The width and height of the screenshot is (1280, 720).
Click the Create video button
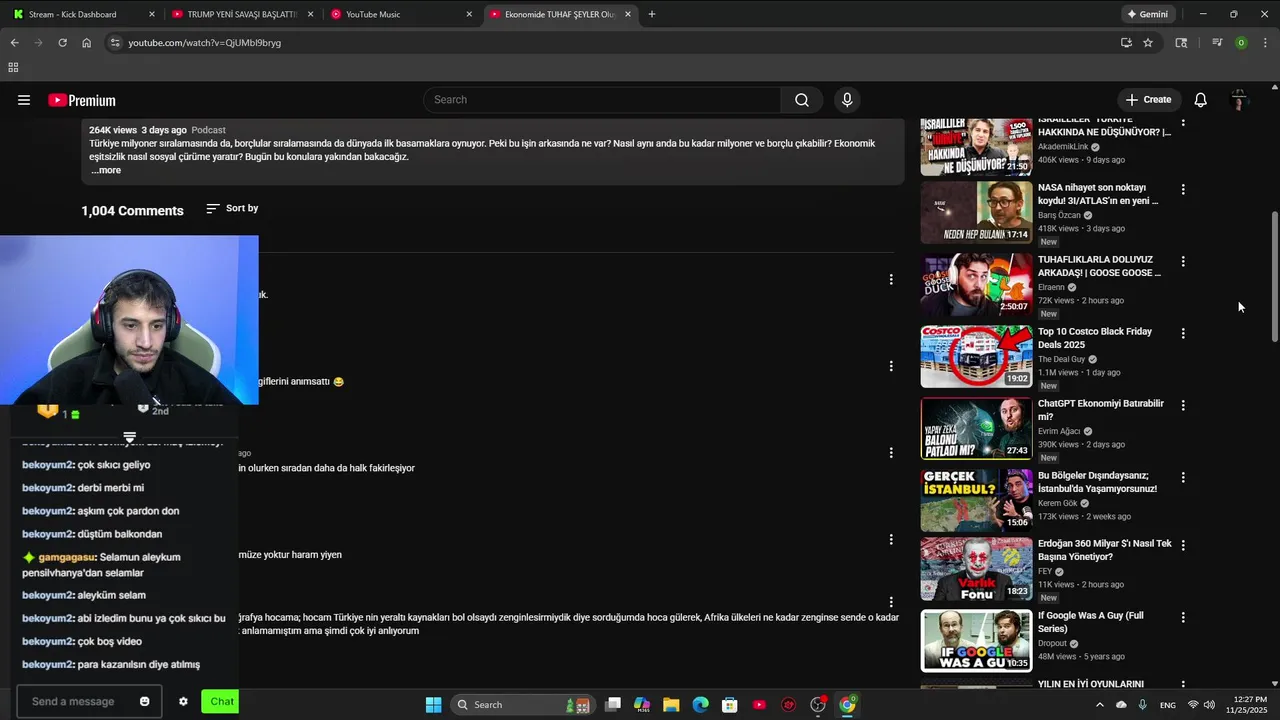1148,100
